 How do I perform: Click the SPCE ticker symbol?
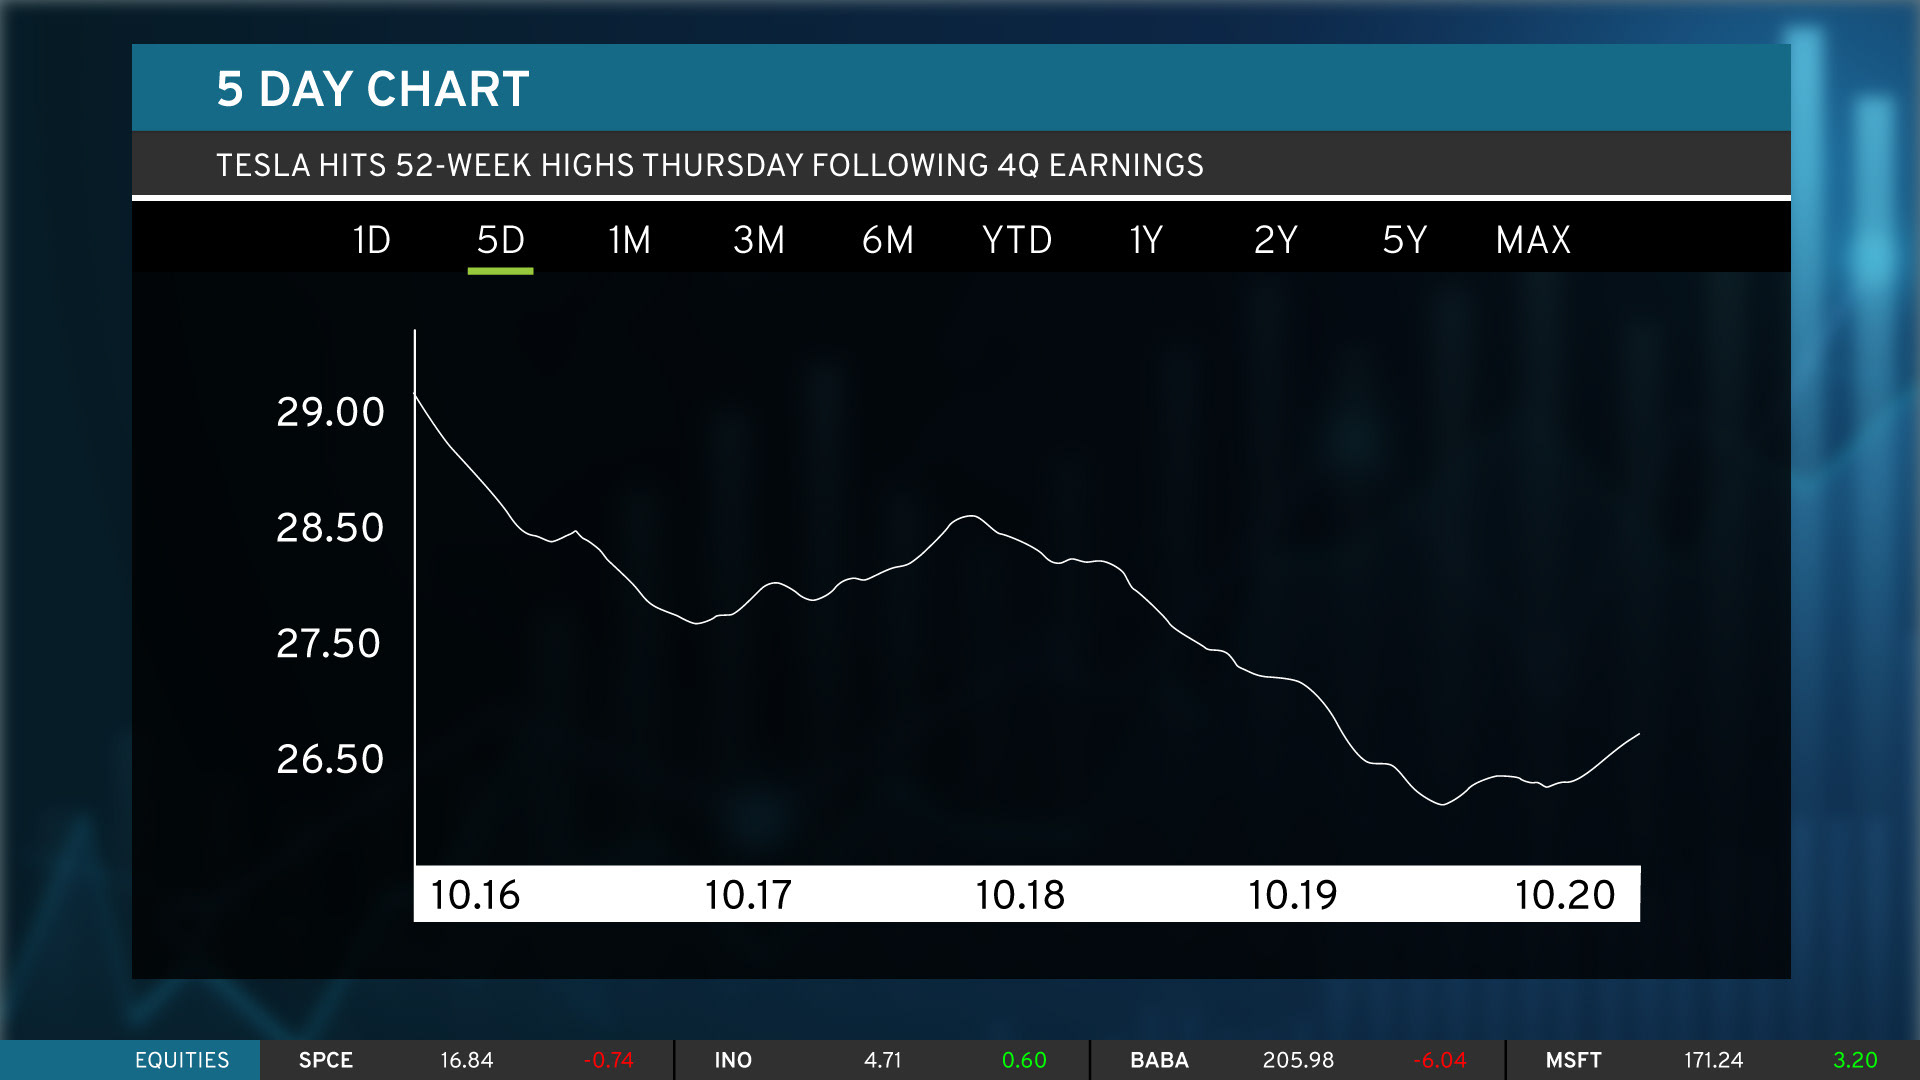coord(326,1060)
